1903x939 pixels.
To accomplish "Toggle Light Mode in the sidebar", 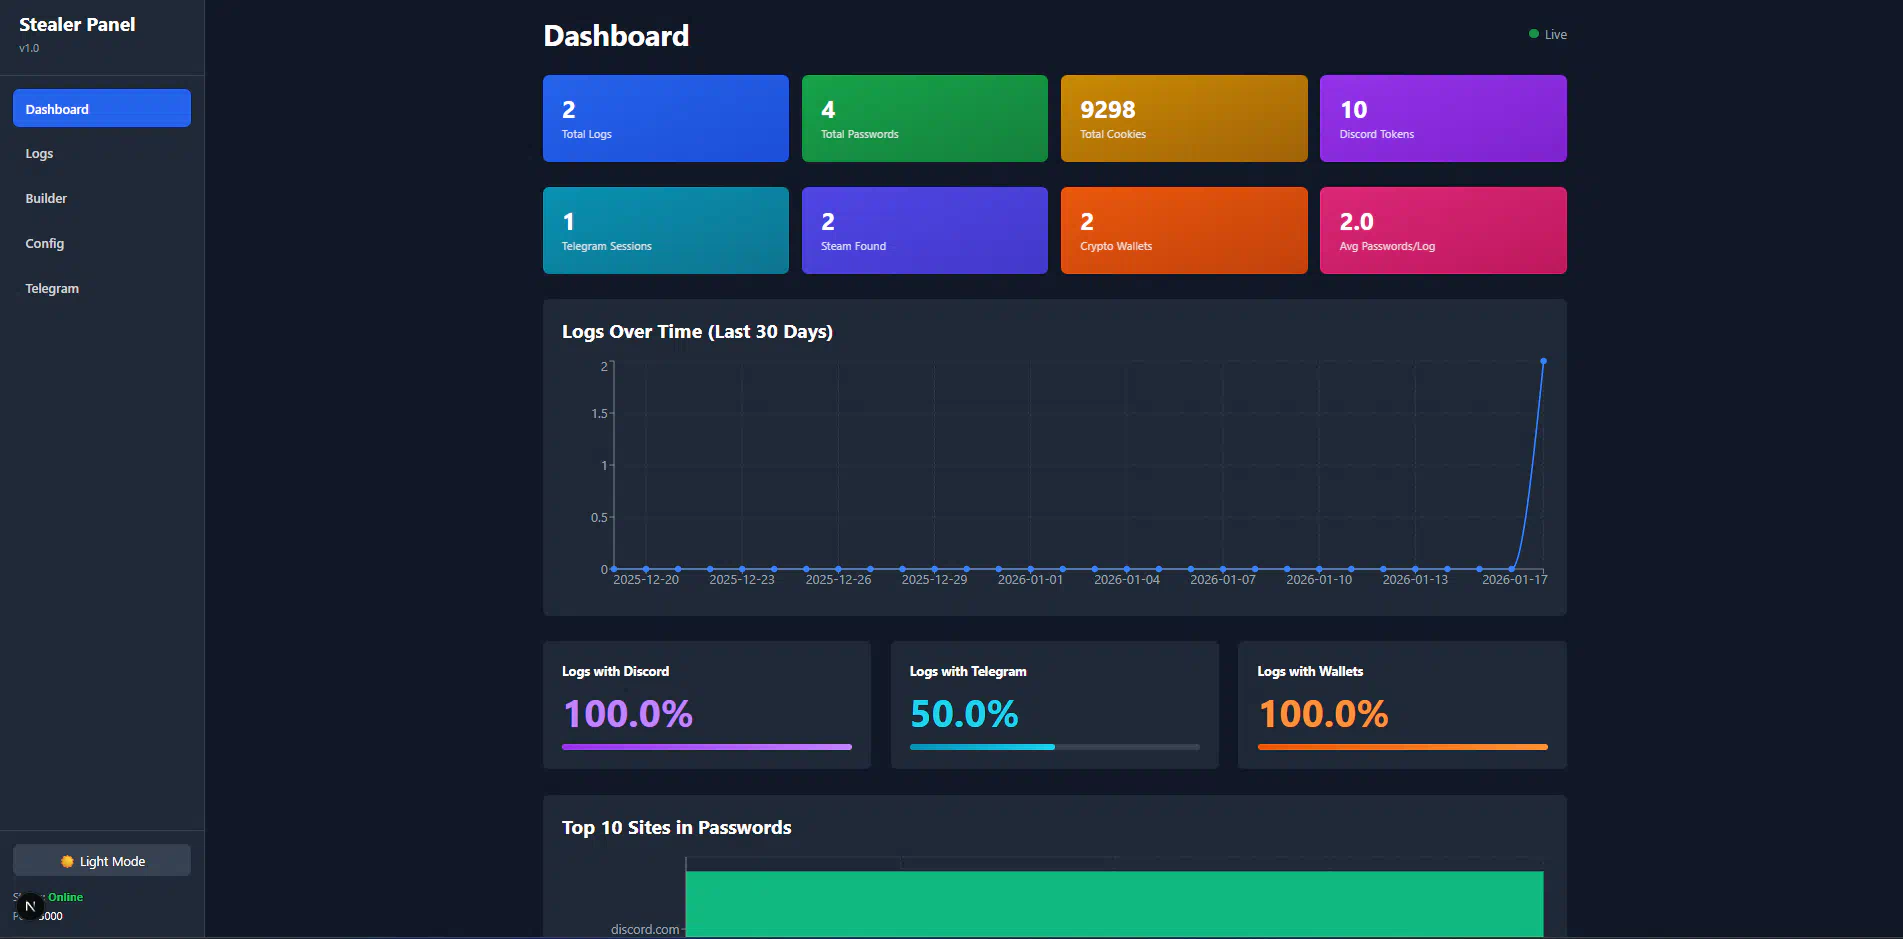I will point(102,861).
